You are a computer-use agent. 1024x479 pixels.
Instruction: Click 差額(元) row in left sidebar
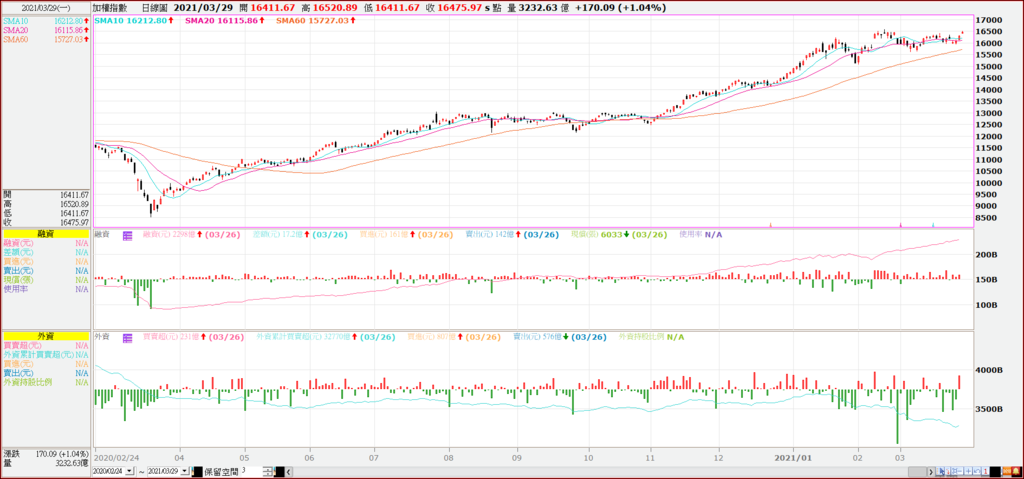pyautogui.click(x=46, y=252)
